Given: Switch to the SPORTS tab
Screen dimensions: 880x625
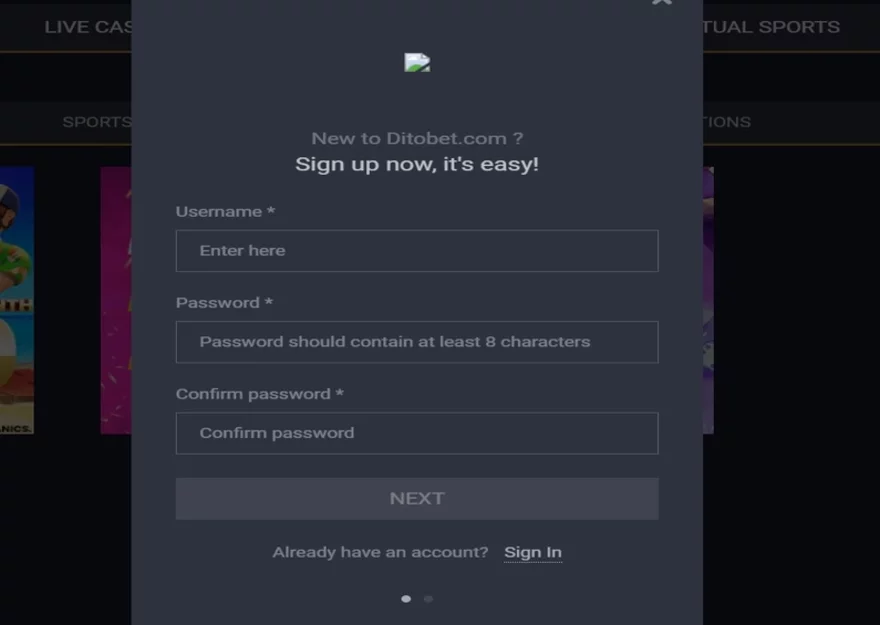Looking at the screenshot, I should pos(97,122).
